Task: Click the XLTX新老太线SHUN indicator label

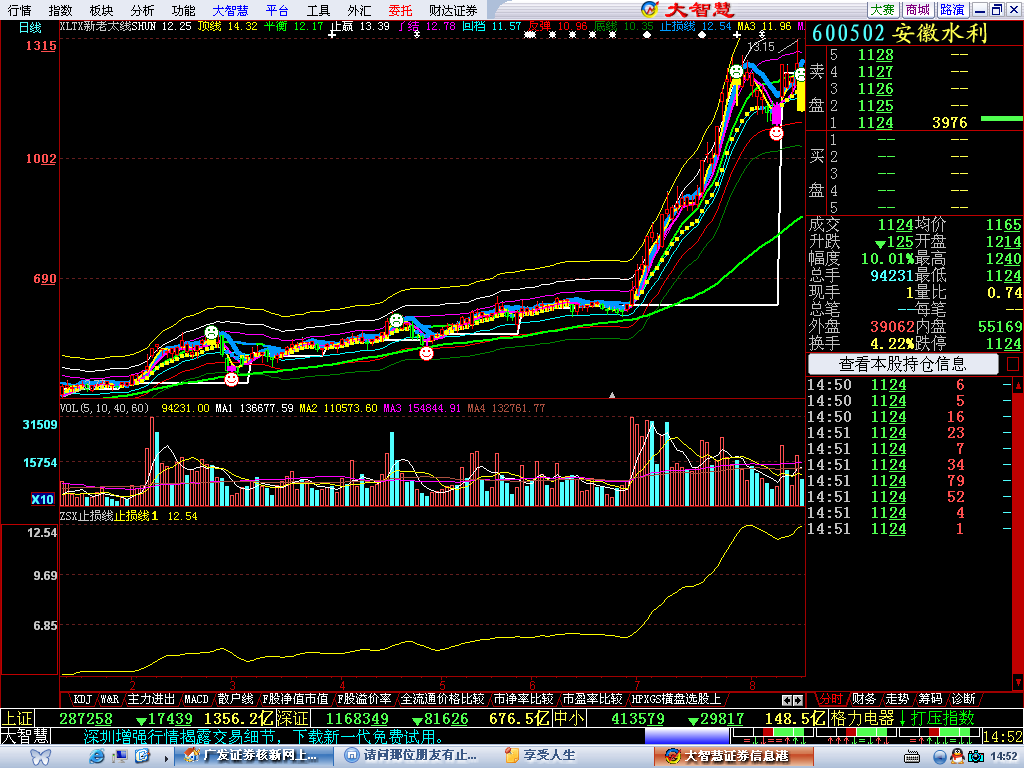Action: pos(108,26)
